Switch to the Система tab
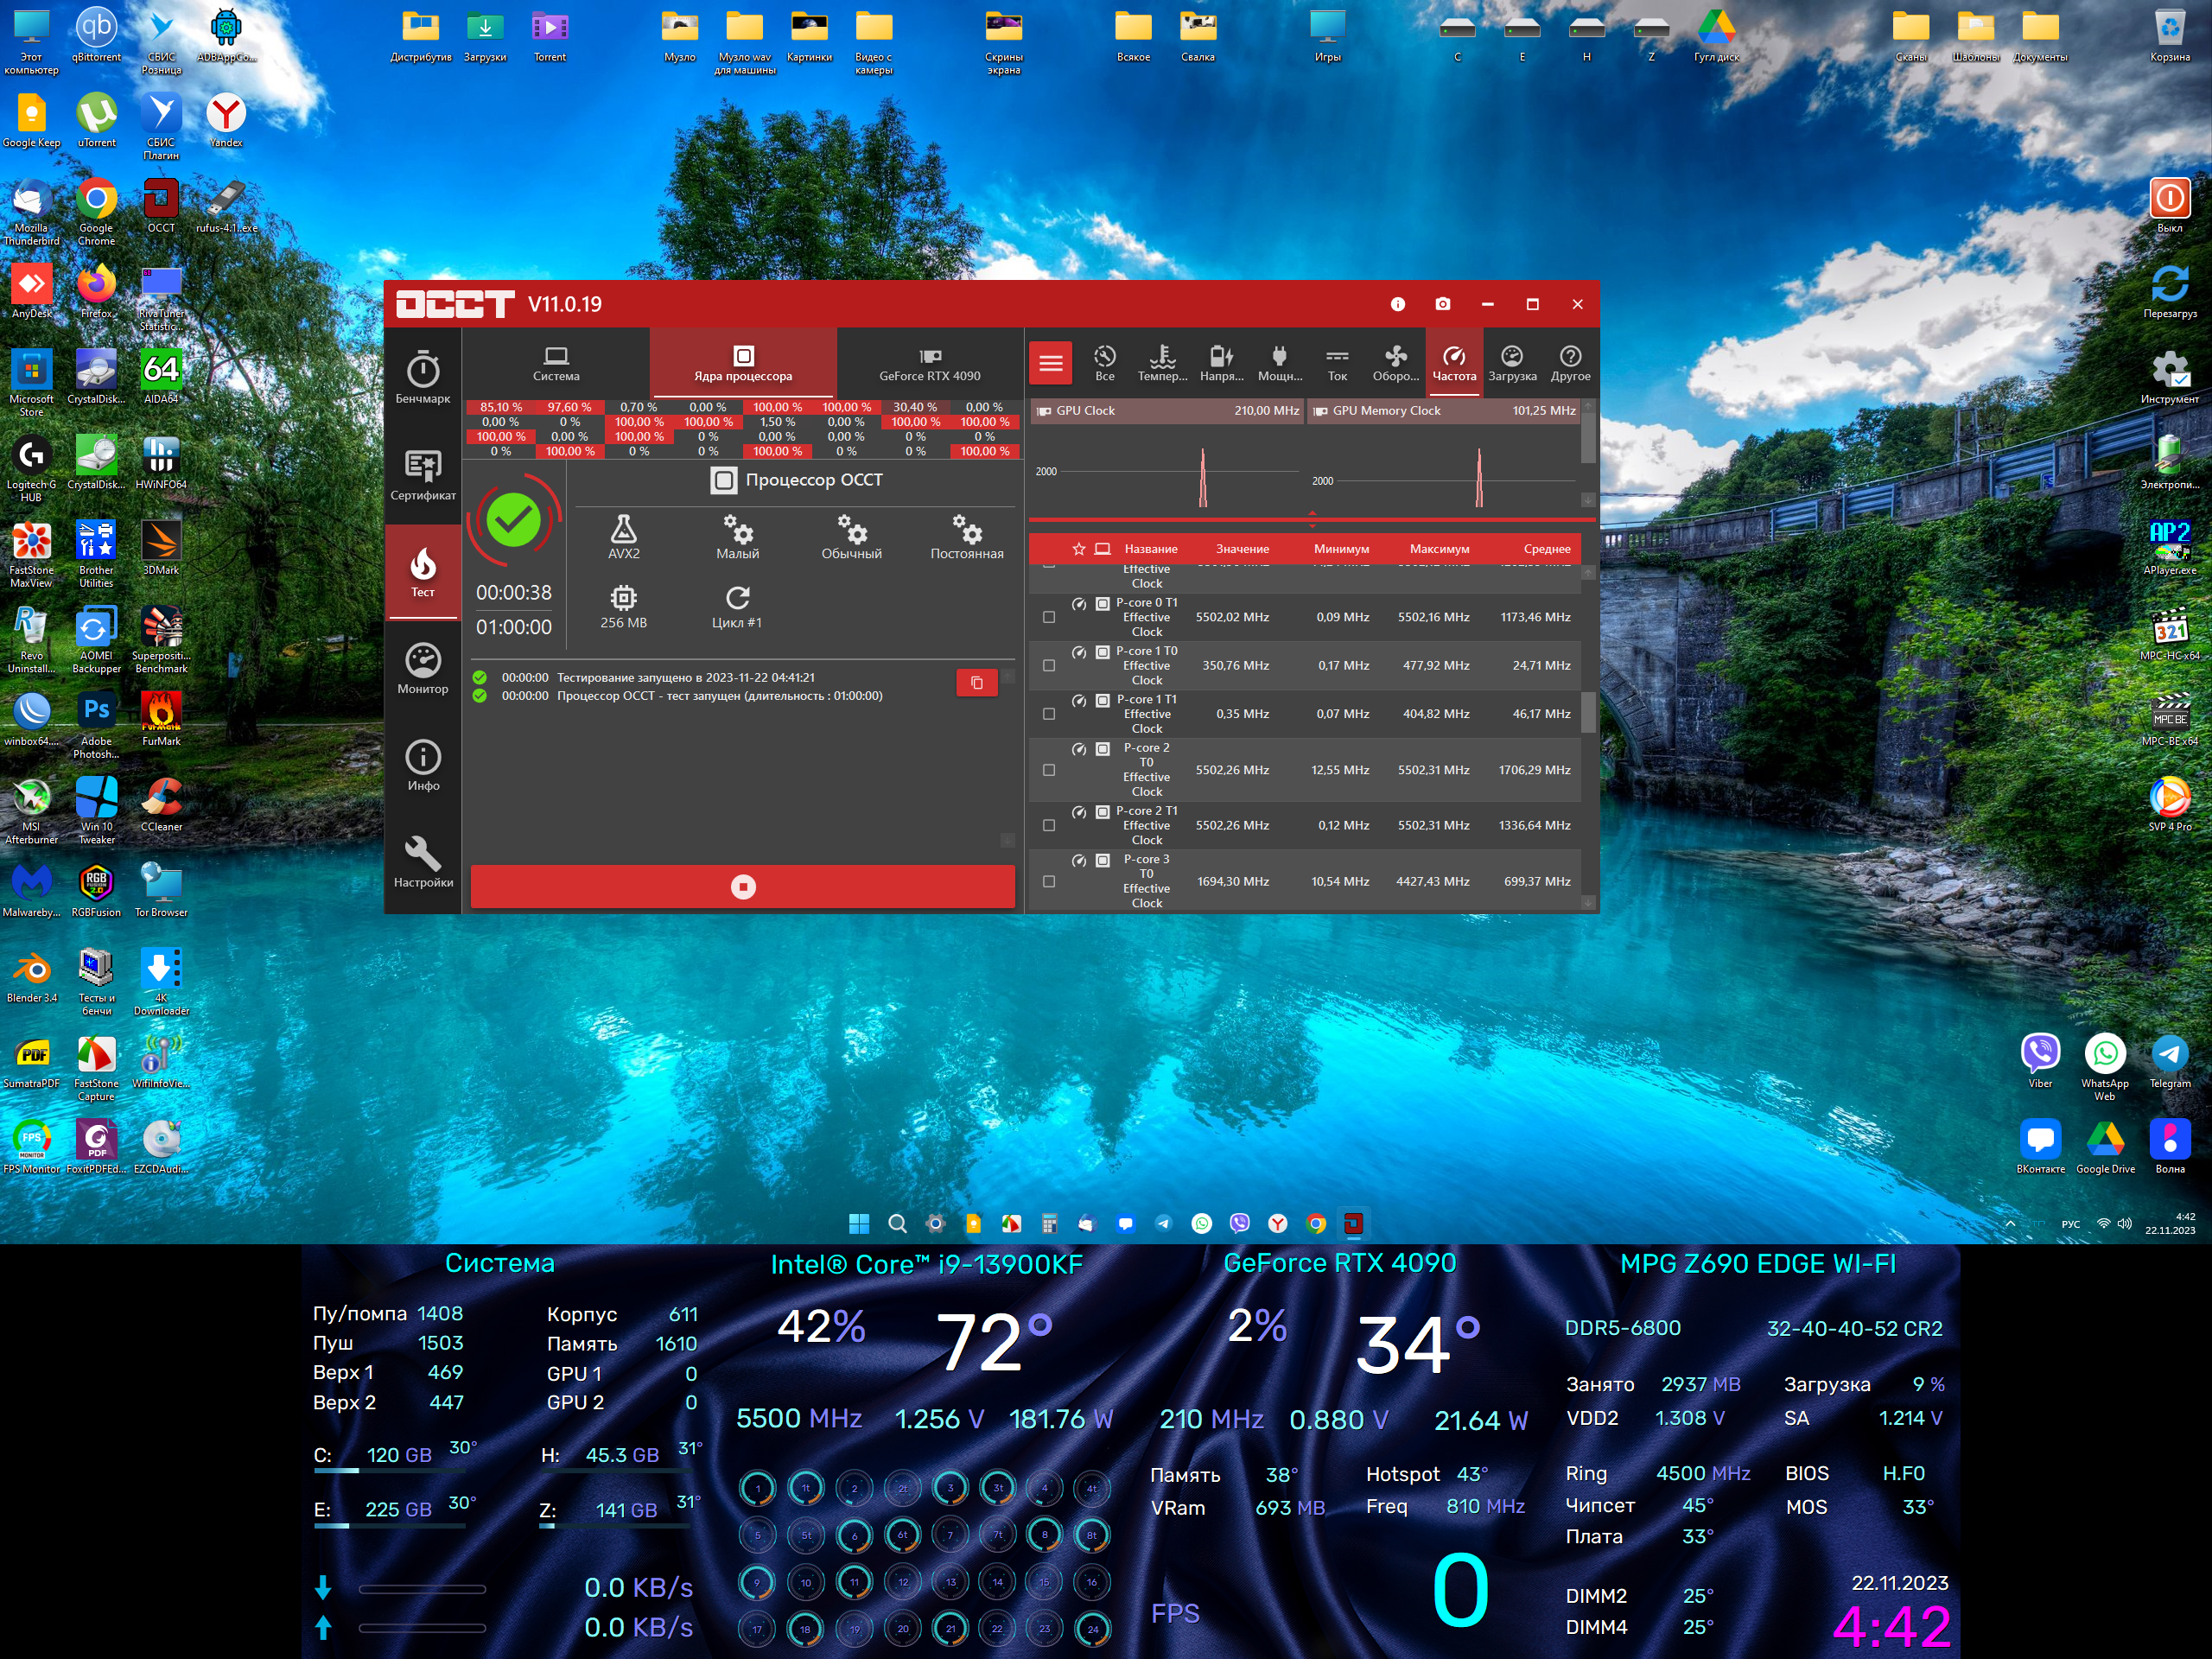Image resolution: width=2212 pixels, height=1659 pixels. point(556,363)
